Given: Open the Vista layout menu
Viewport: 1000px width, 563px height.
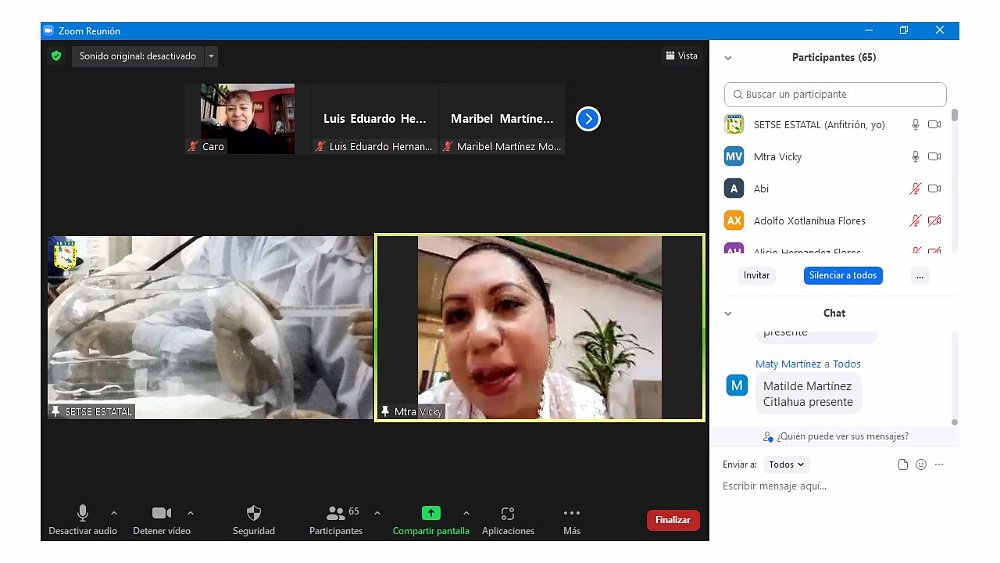Looking at the screenshot, I should 681,56.
